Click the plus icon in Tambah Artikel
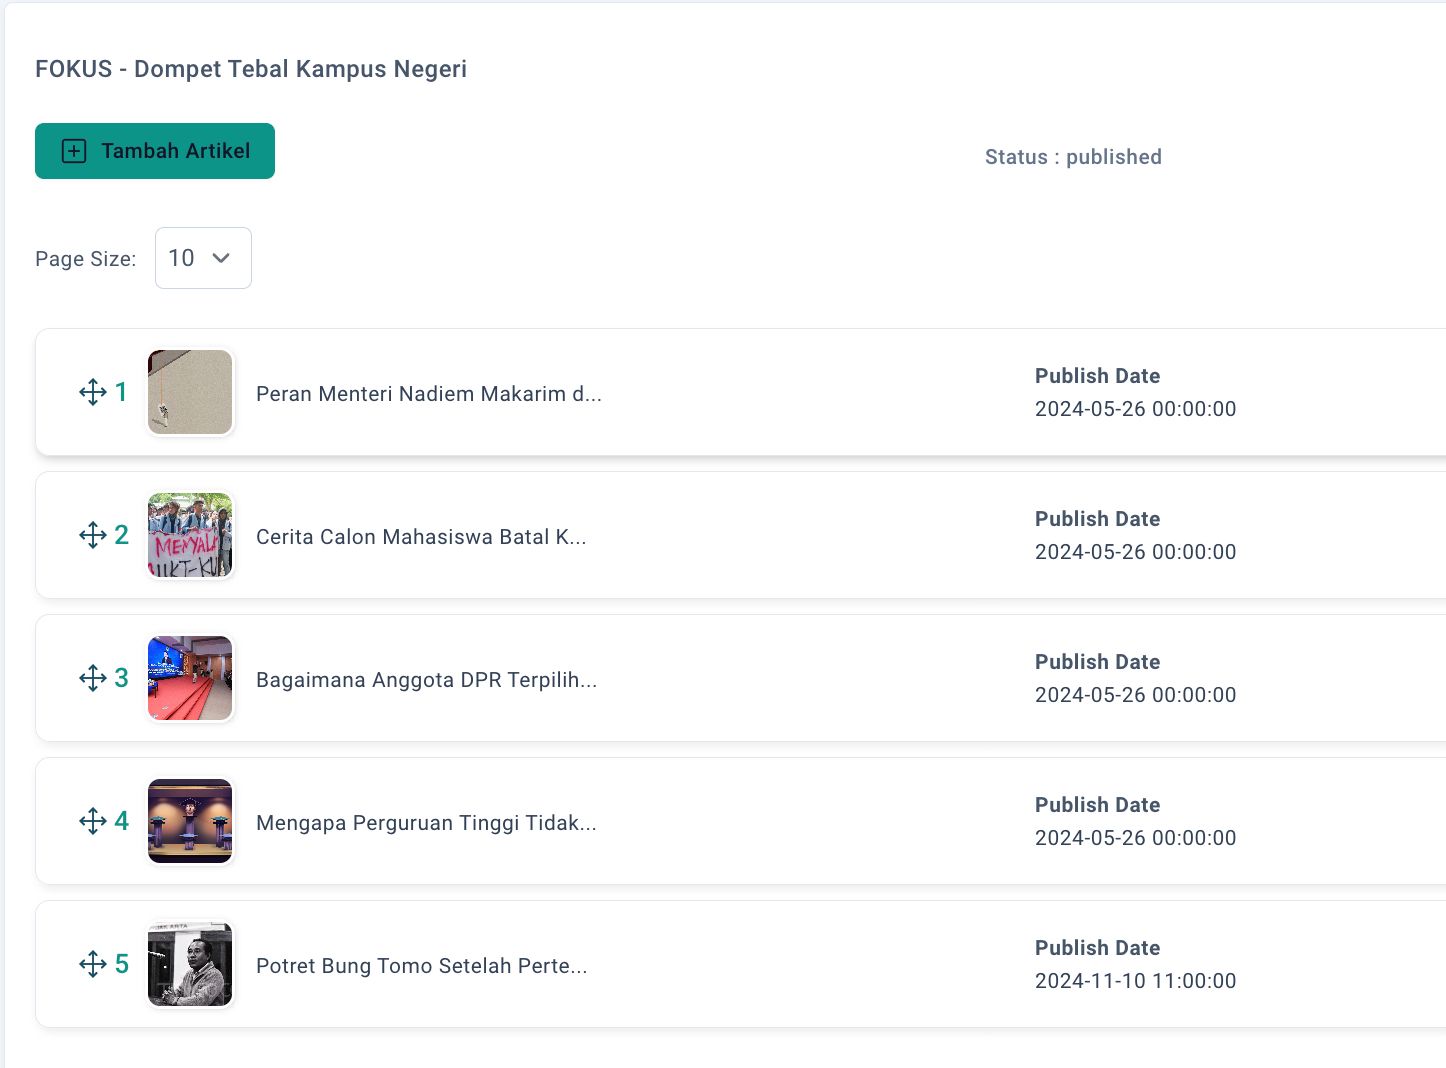The width and height of the screenshot is (1446, 1068). point(74,151)
